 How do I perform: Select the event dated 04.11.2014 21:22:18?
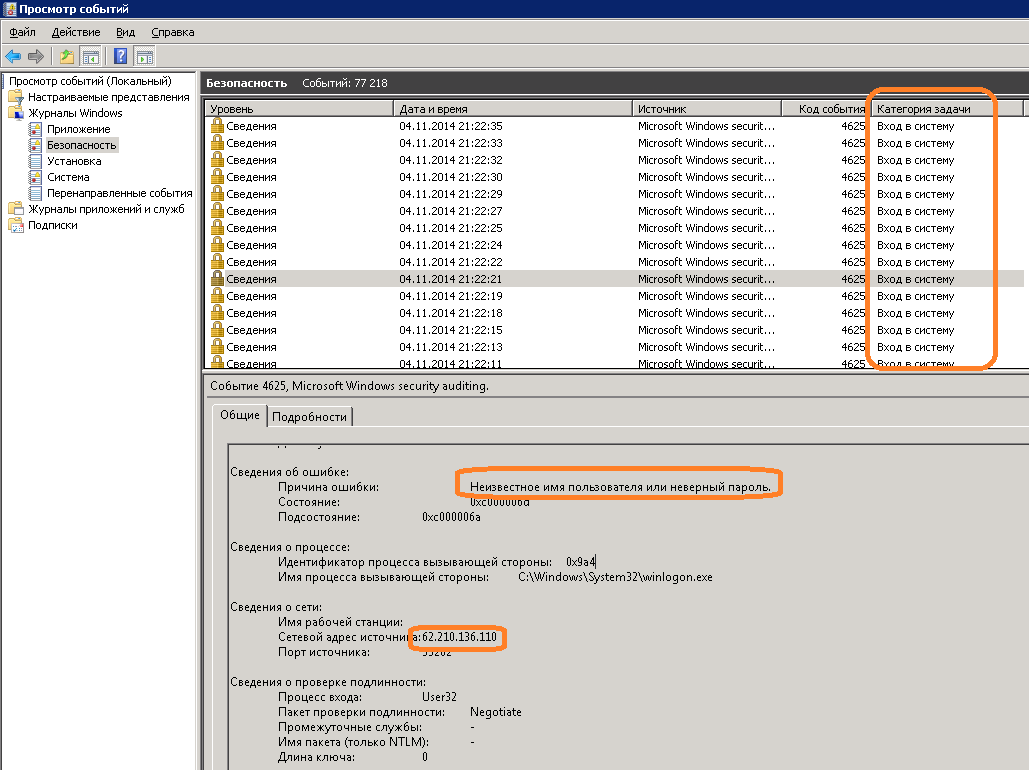point(614,312)
